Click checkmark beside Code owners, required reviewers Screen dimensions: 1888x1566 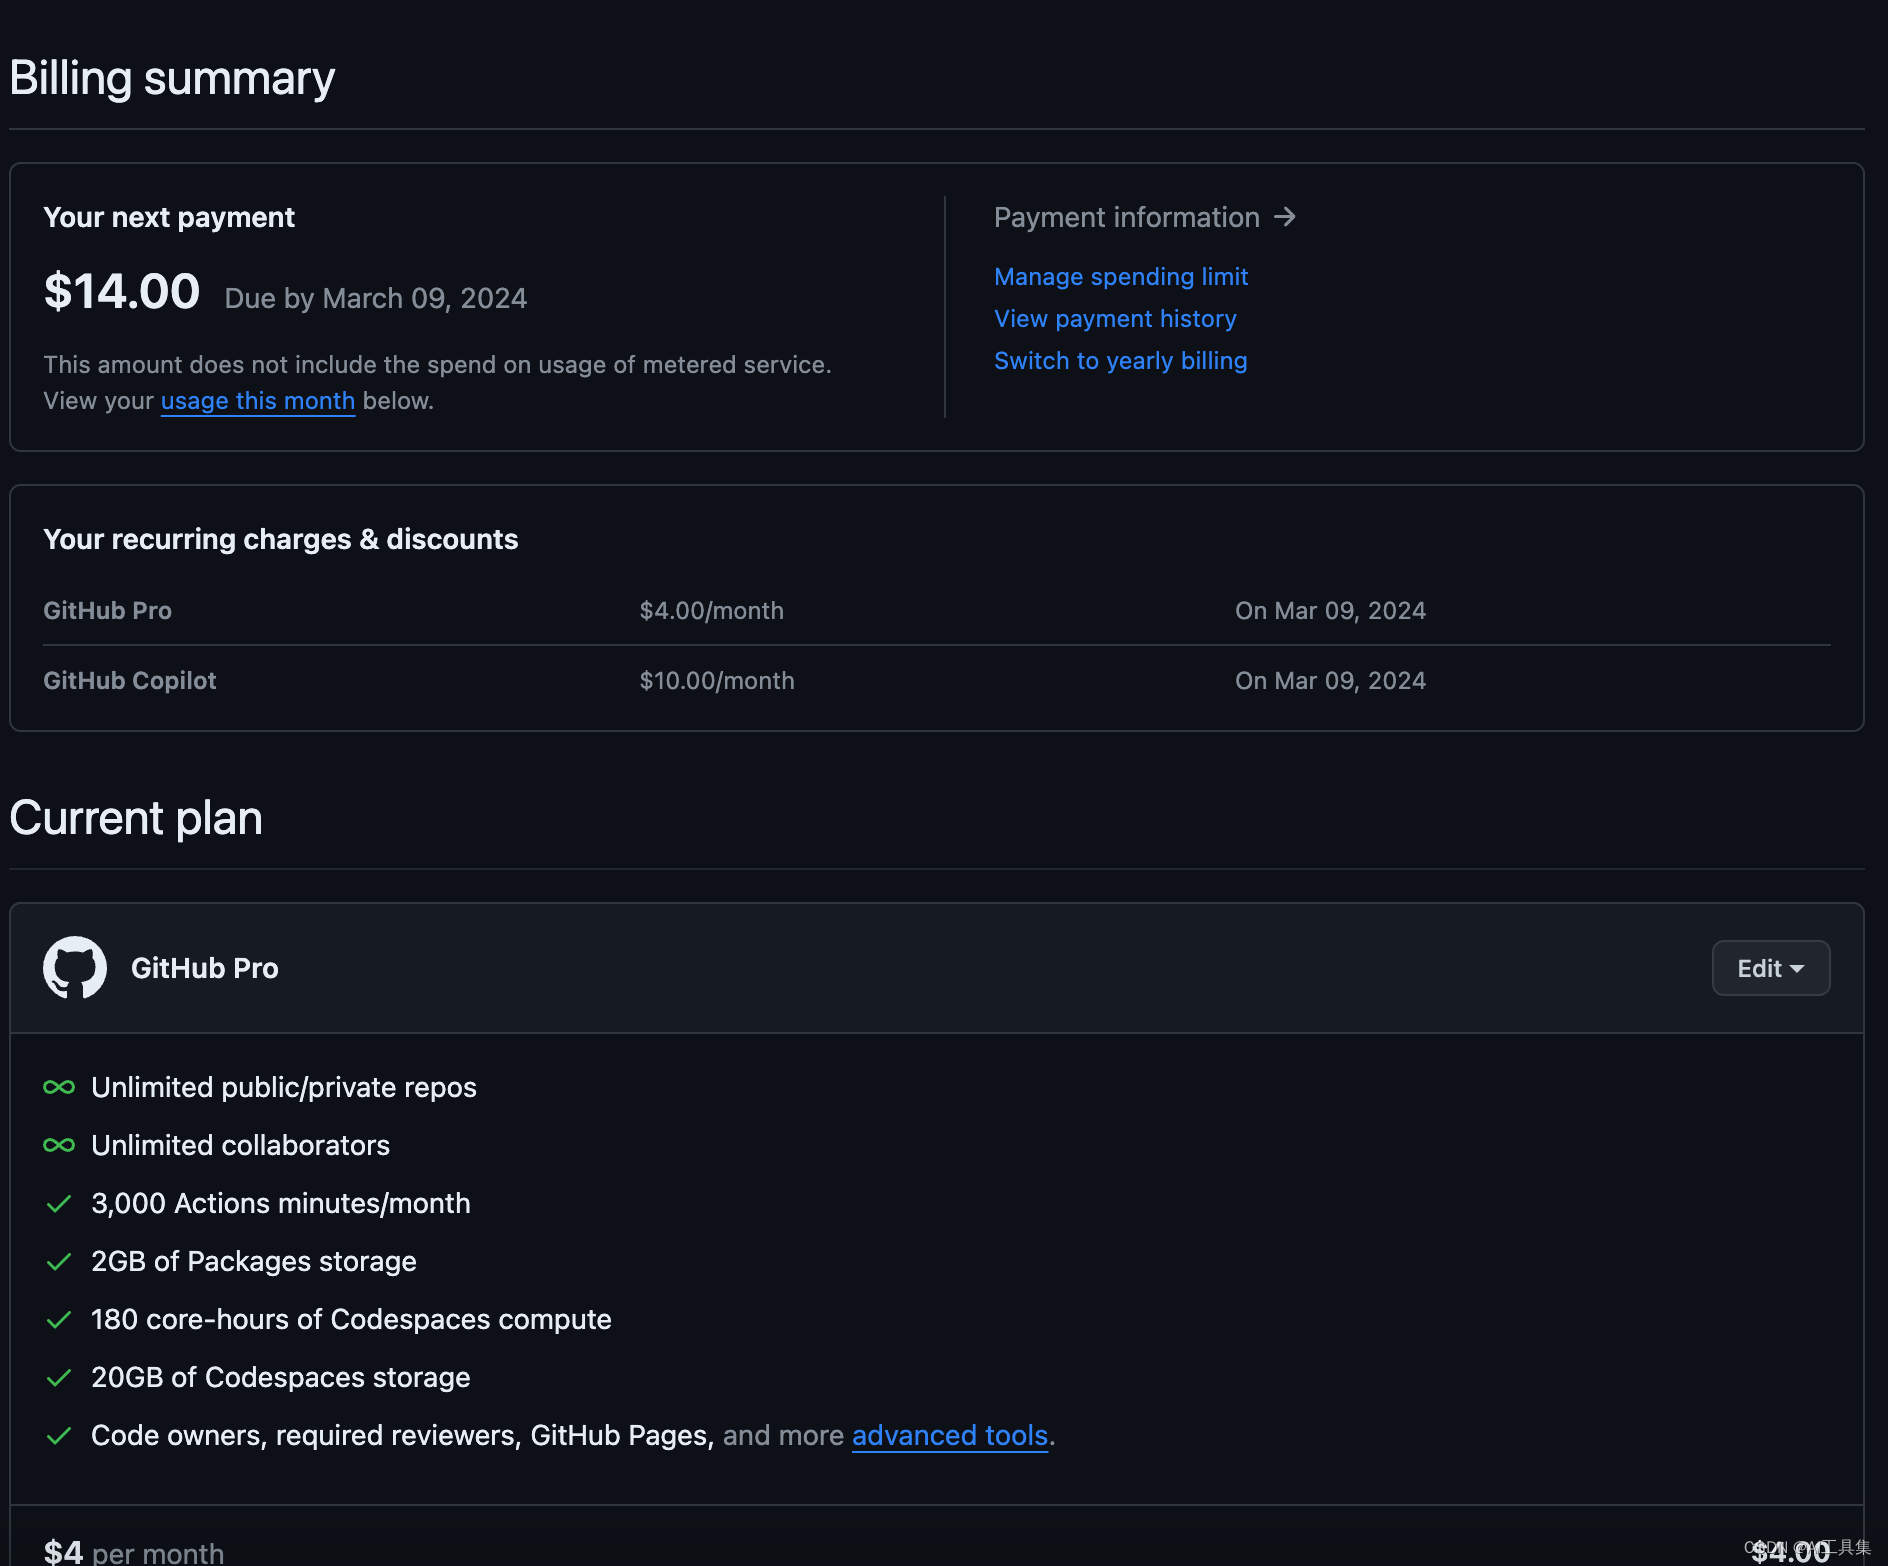click(x=59, y=1435)
